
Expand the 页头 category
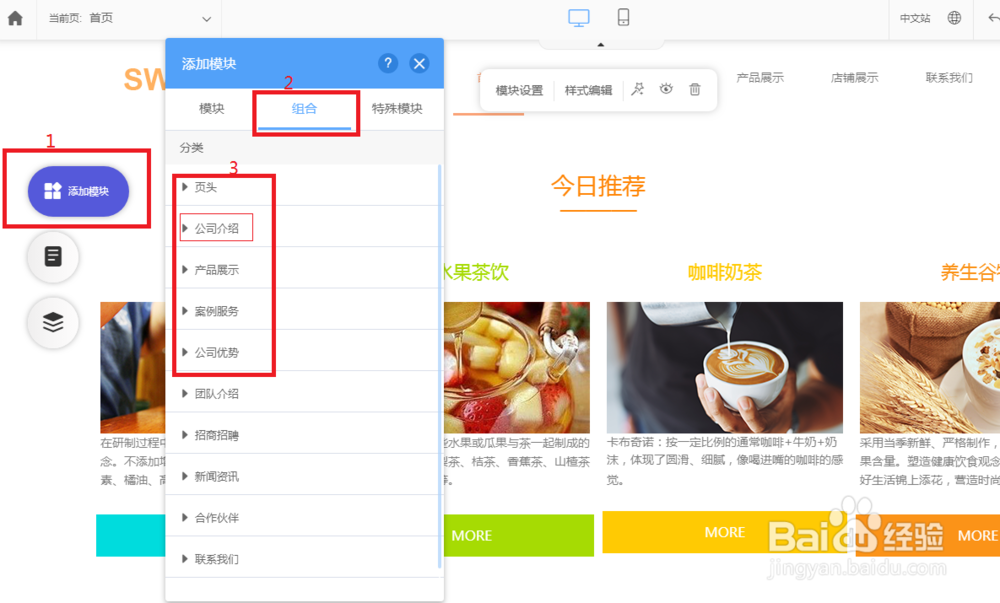click(x=302, y=187)
